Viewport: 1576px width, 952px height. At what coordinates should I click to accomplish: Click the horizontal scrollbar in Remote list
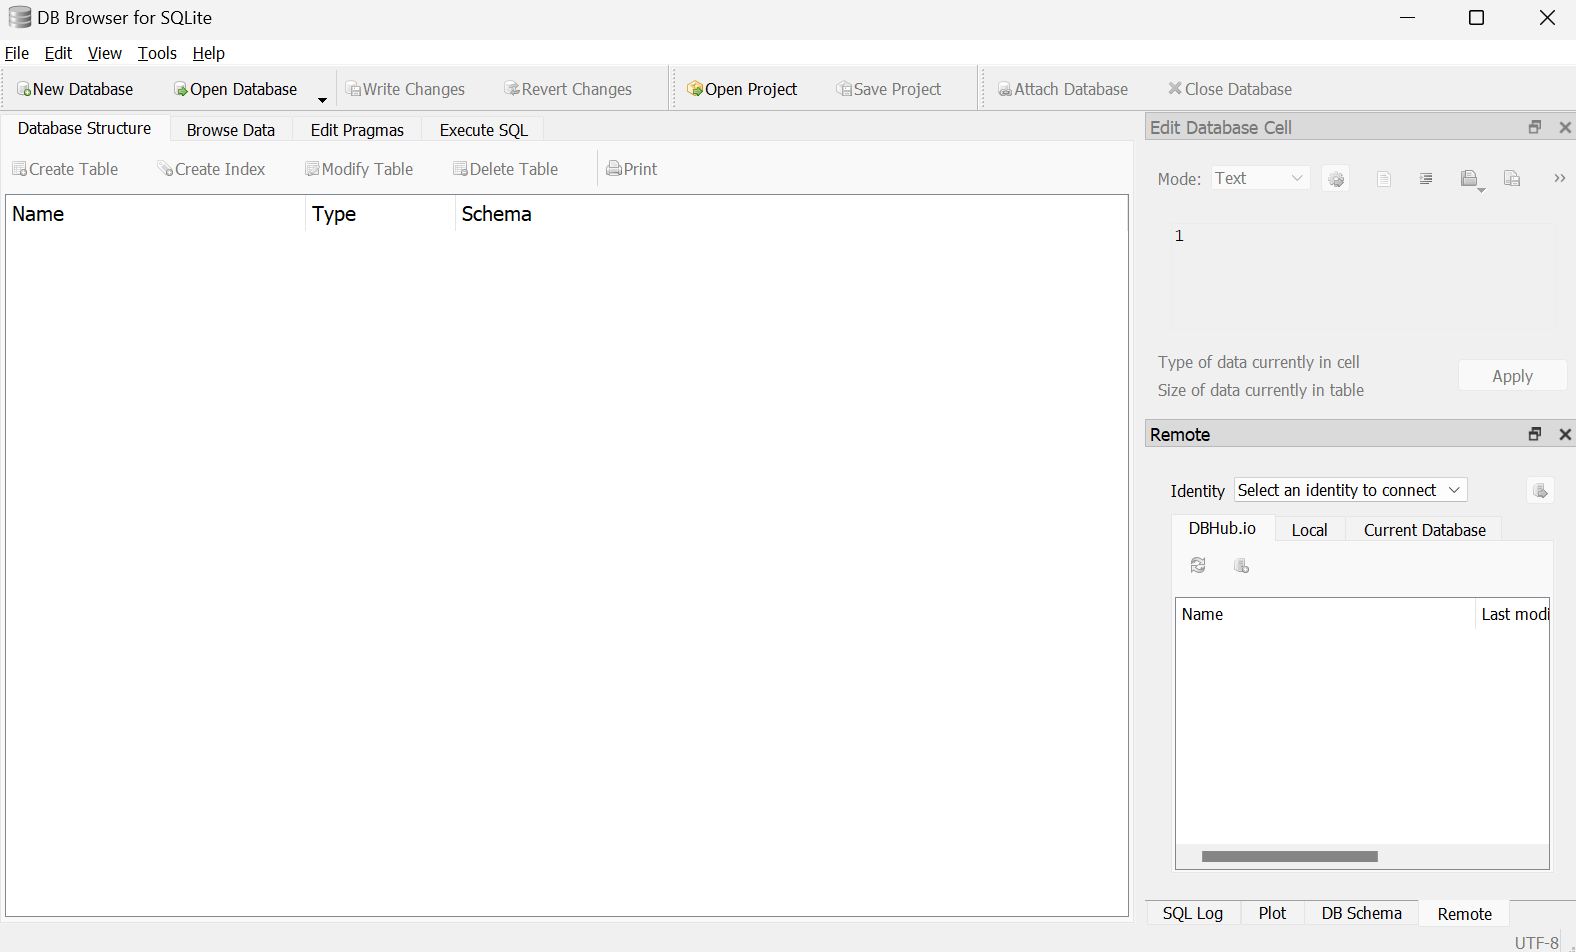[x=1289, y=856]
